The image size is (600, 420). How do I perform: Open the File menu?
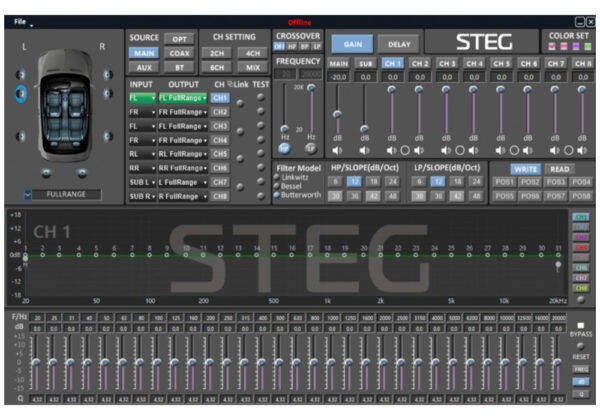22,21
